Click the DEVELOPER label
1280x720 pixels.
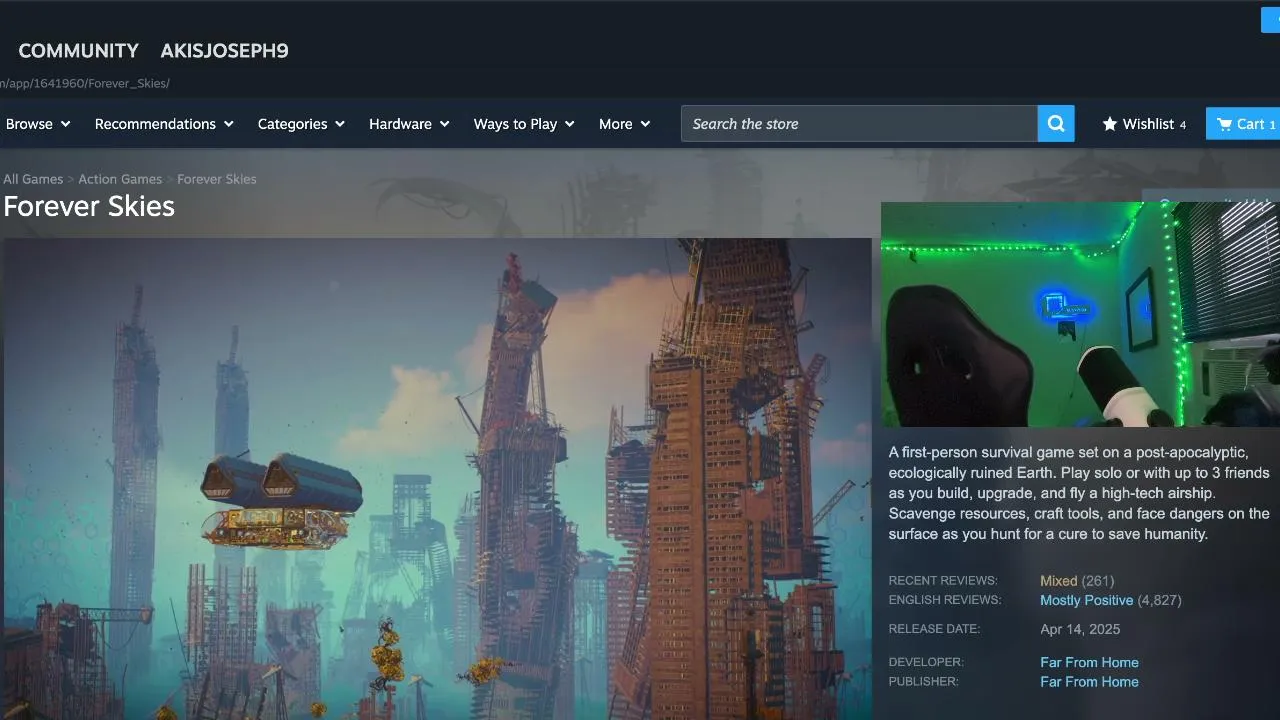point(926,662)
